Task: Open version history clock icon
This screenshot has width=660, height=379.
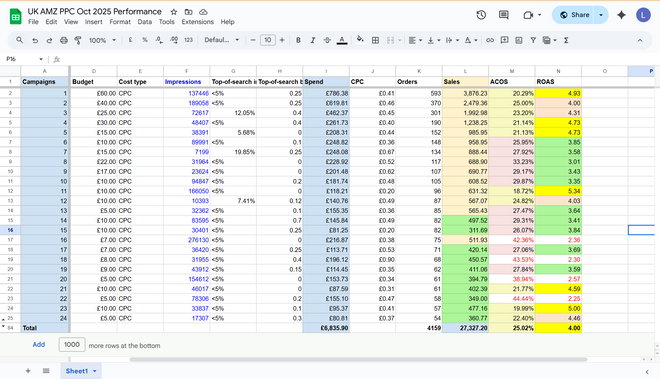Action: (481, 15)
